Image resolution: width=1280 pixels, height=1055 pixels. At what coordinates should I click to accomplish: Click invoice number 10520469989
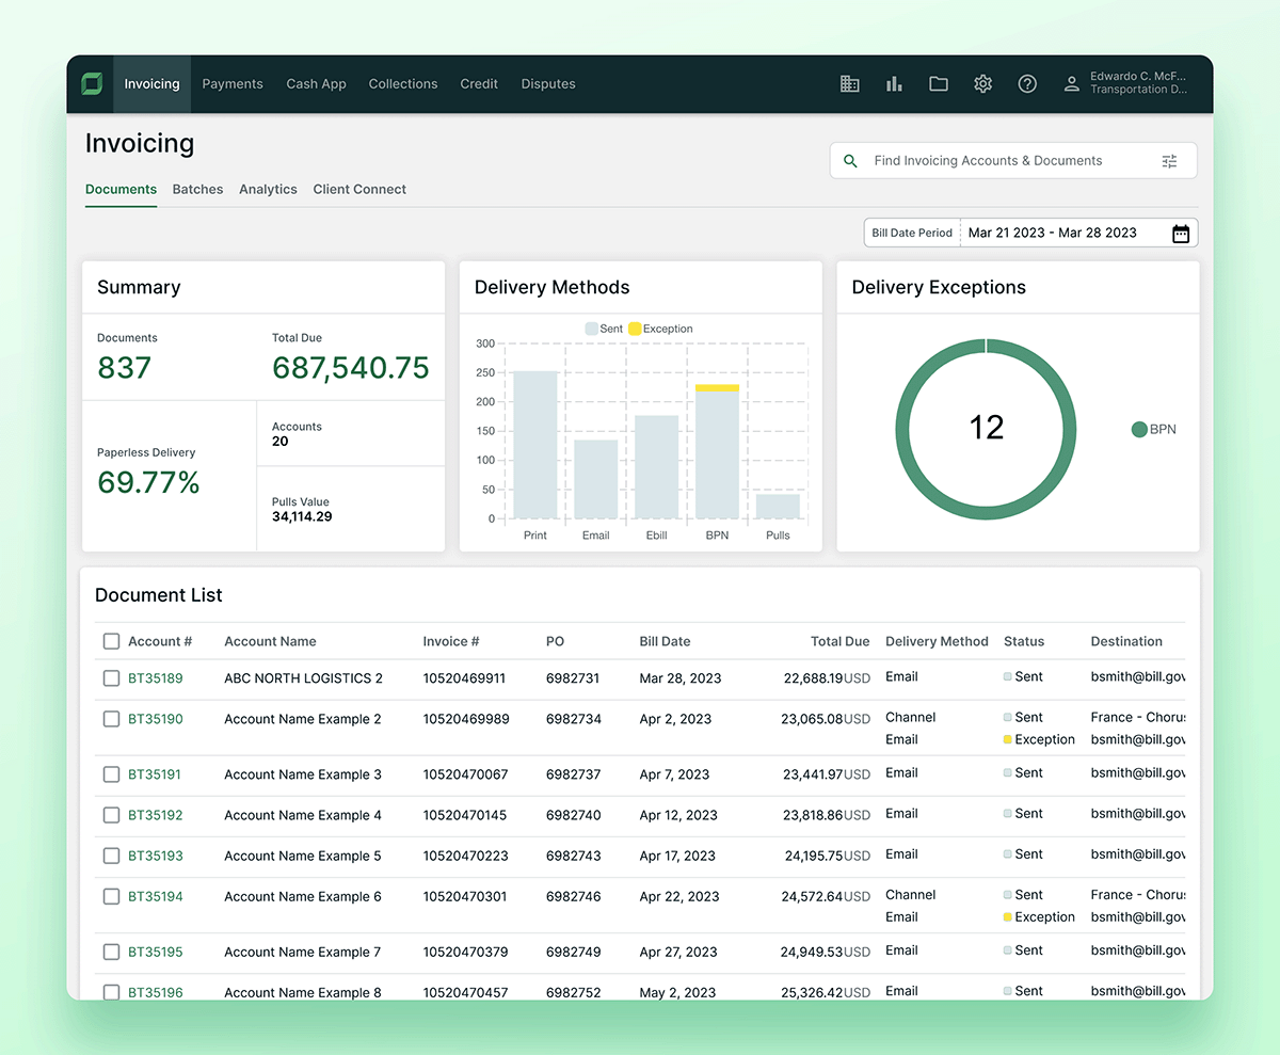click(x=466, y=719)
